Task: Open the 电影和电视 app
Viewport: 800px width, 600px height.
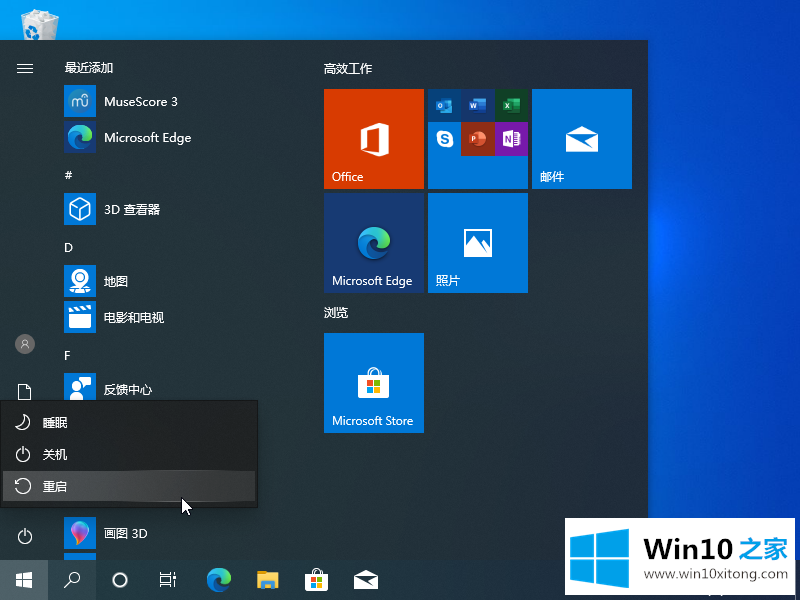Action: [115, 317]
